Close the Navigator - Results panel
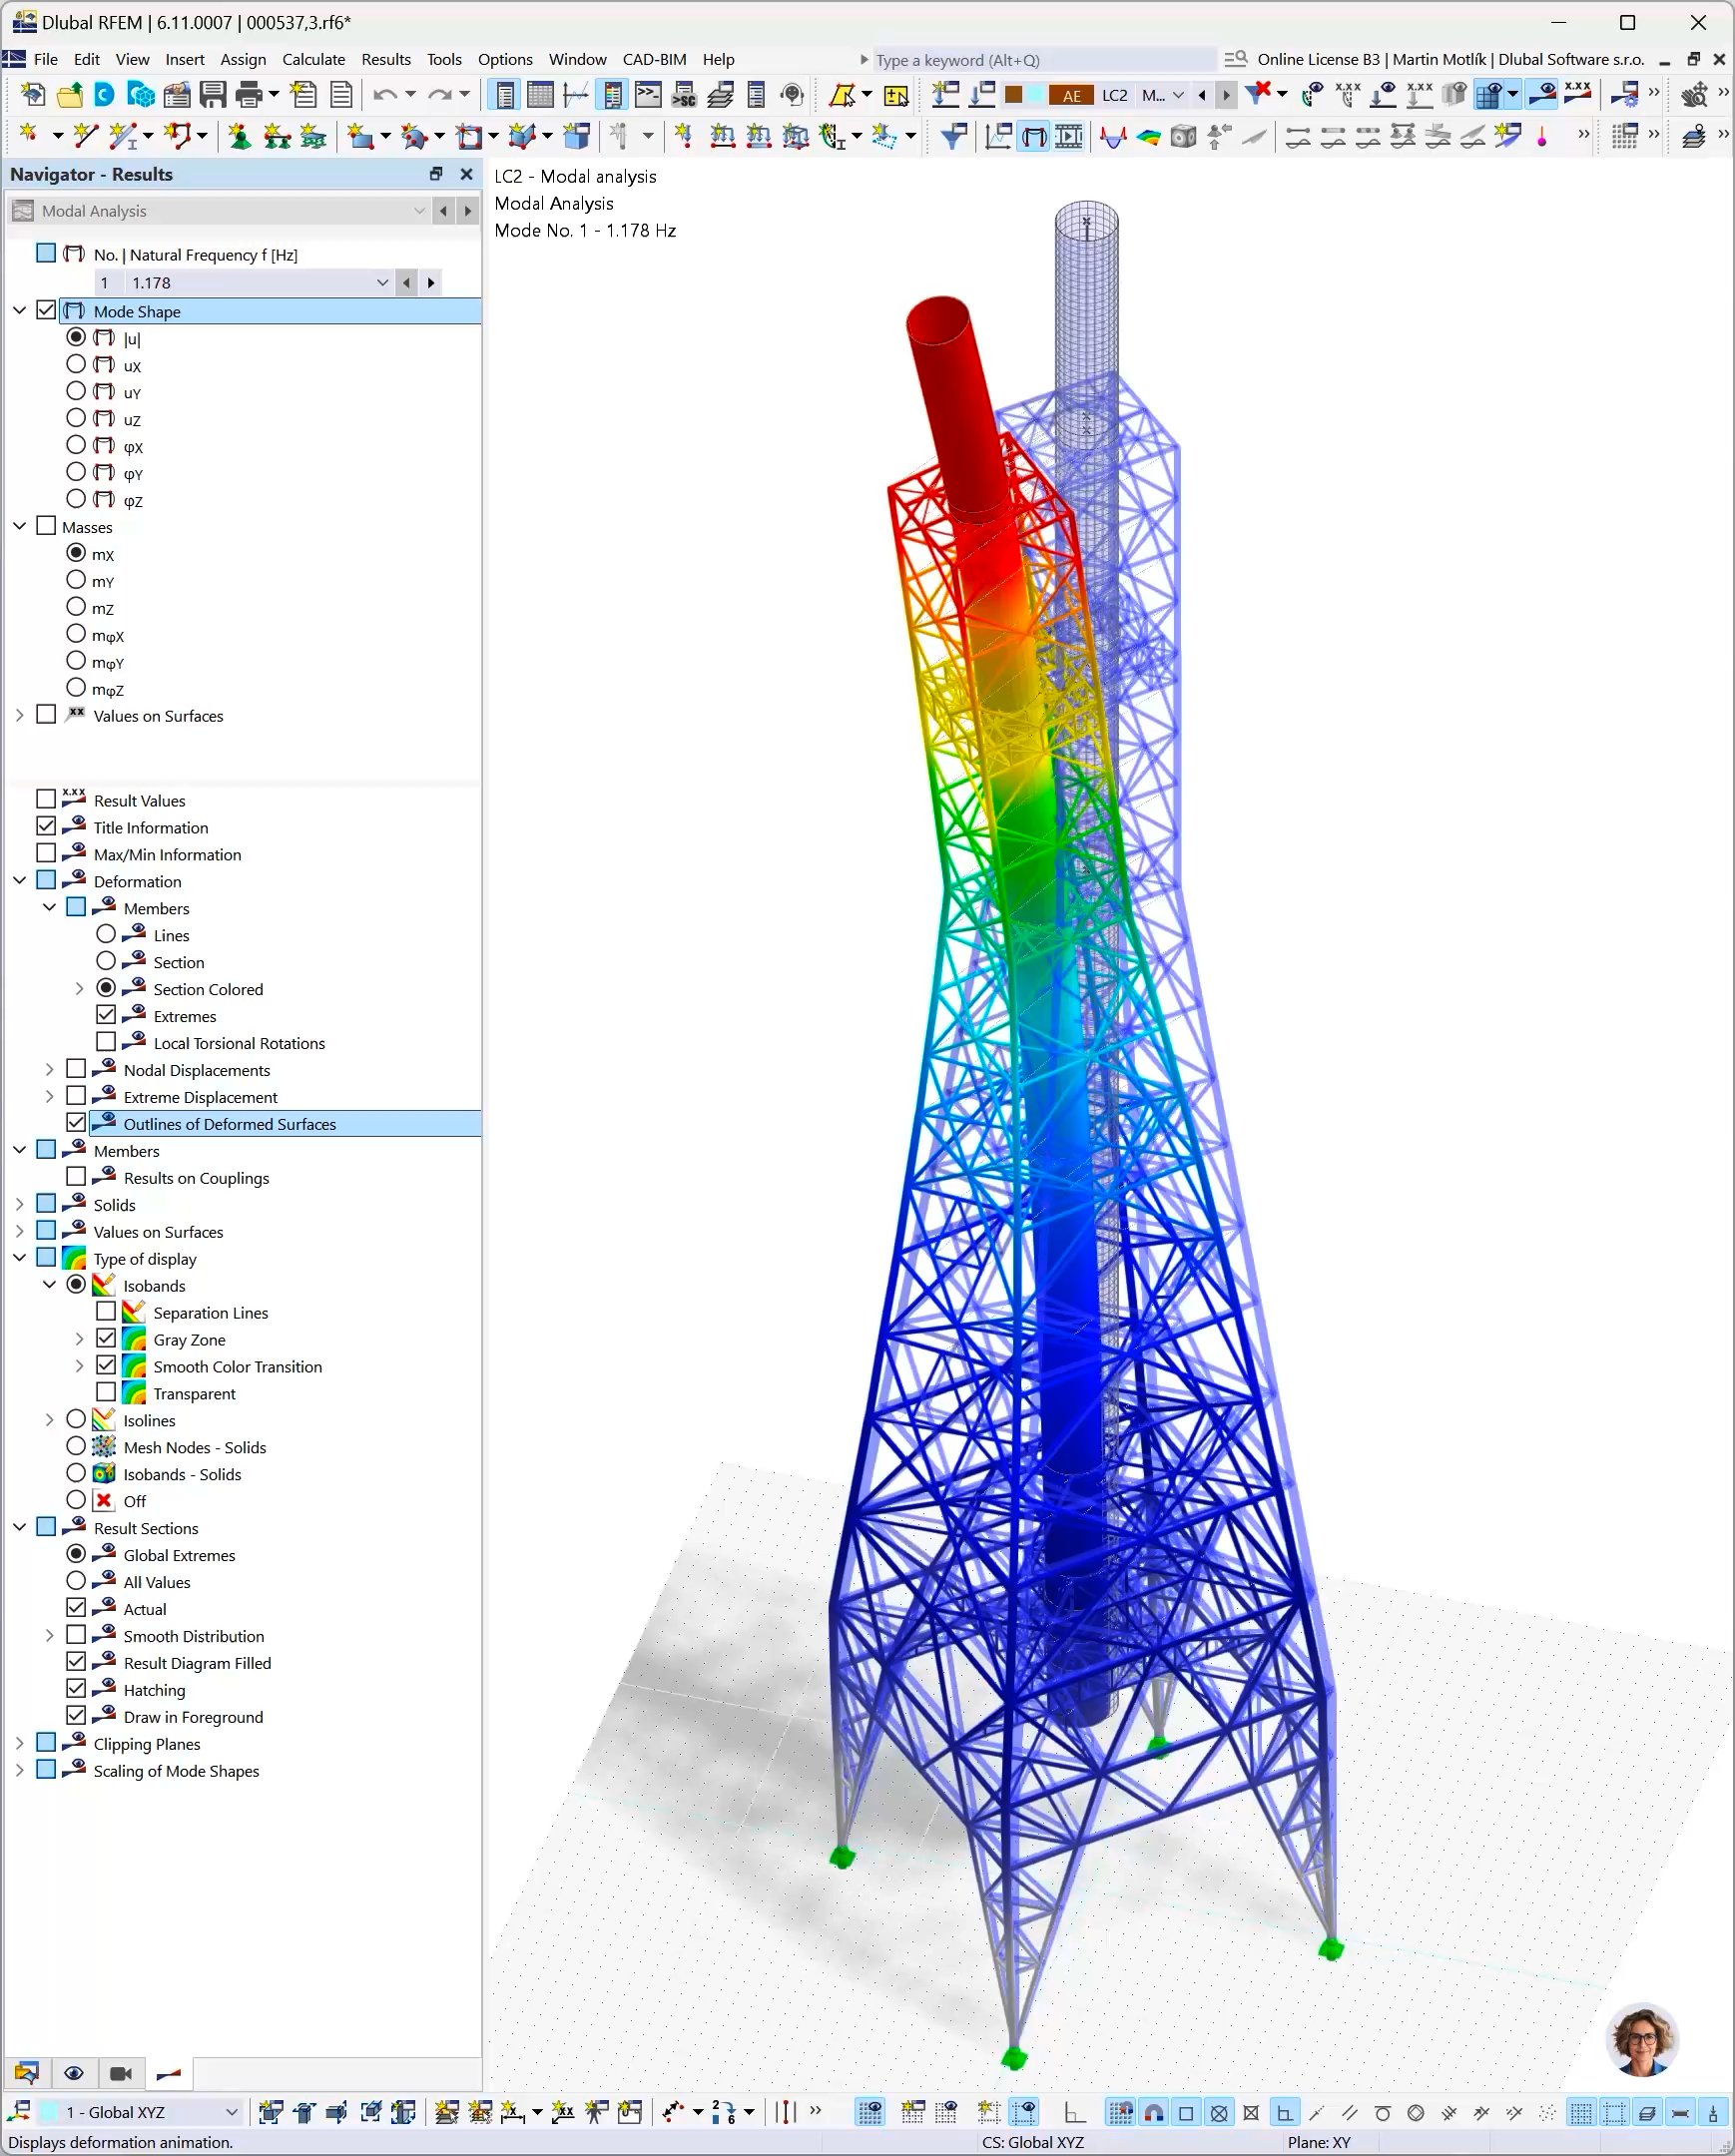Screen dimensions: 1735x2156 [466, 174]
